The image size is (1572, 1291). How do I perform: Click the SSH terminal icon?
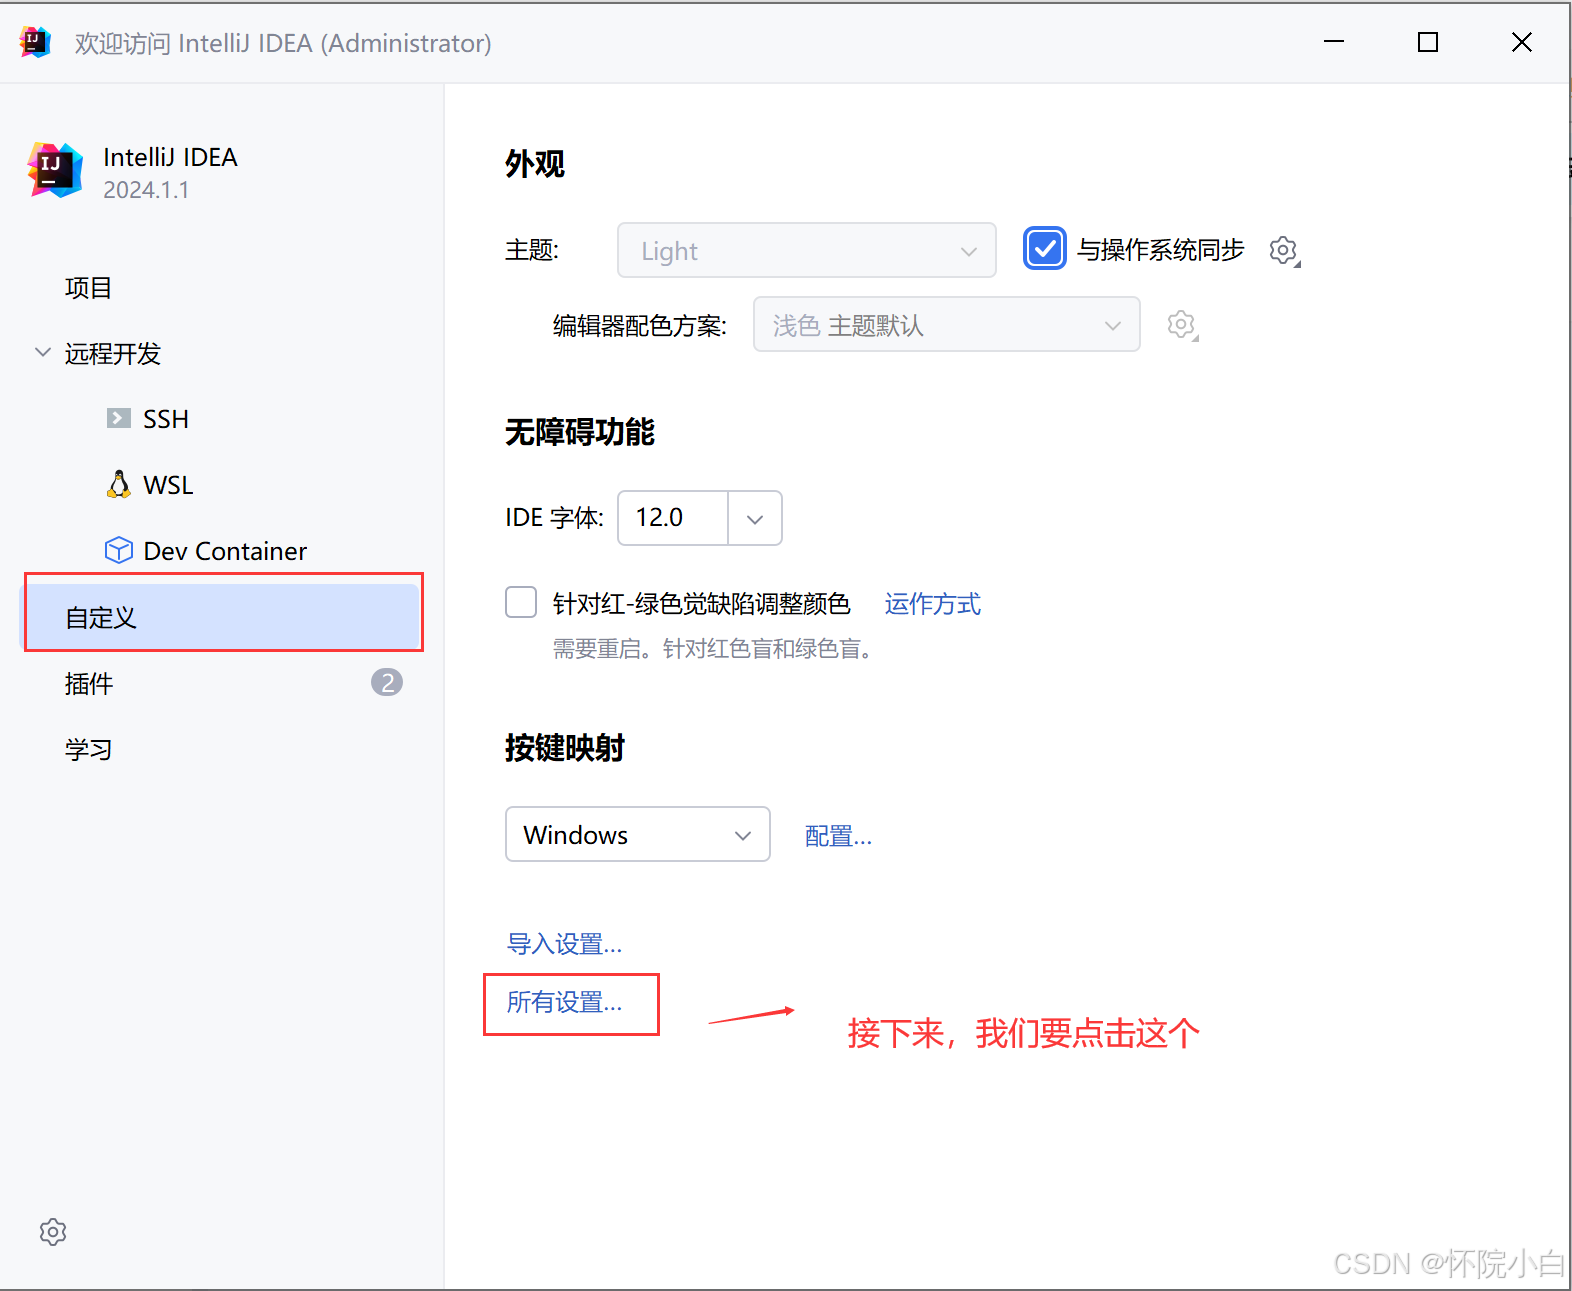[119, 418]
